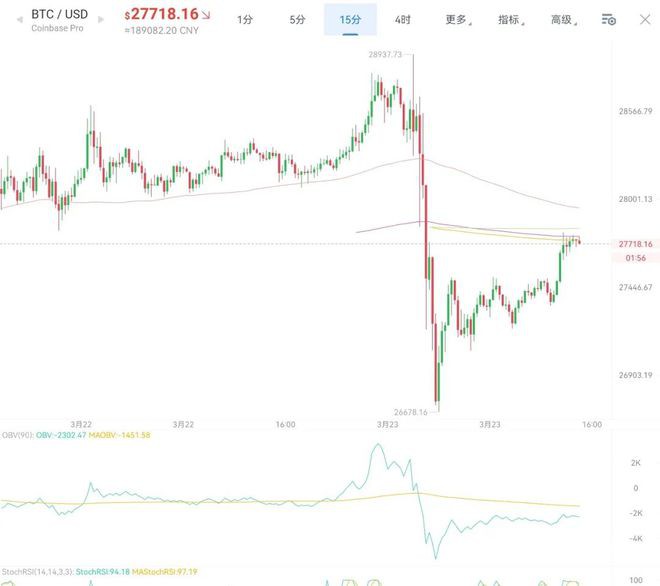Click the MAOBV value in the legend
This screenshot has height=586, width=660.
[x=120, y=435]
